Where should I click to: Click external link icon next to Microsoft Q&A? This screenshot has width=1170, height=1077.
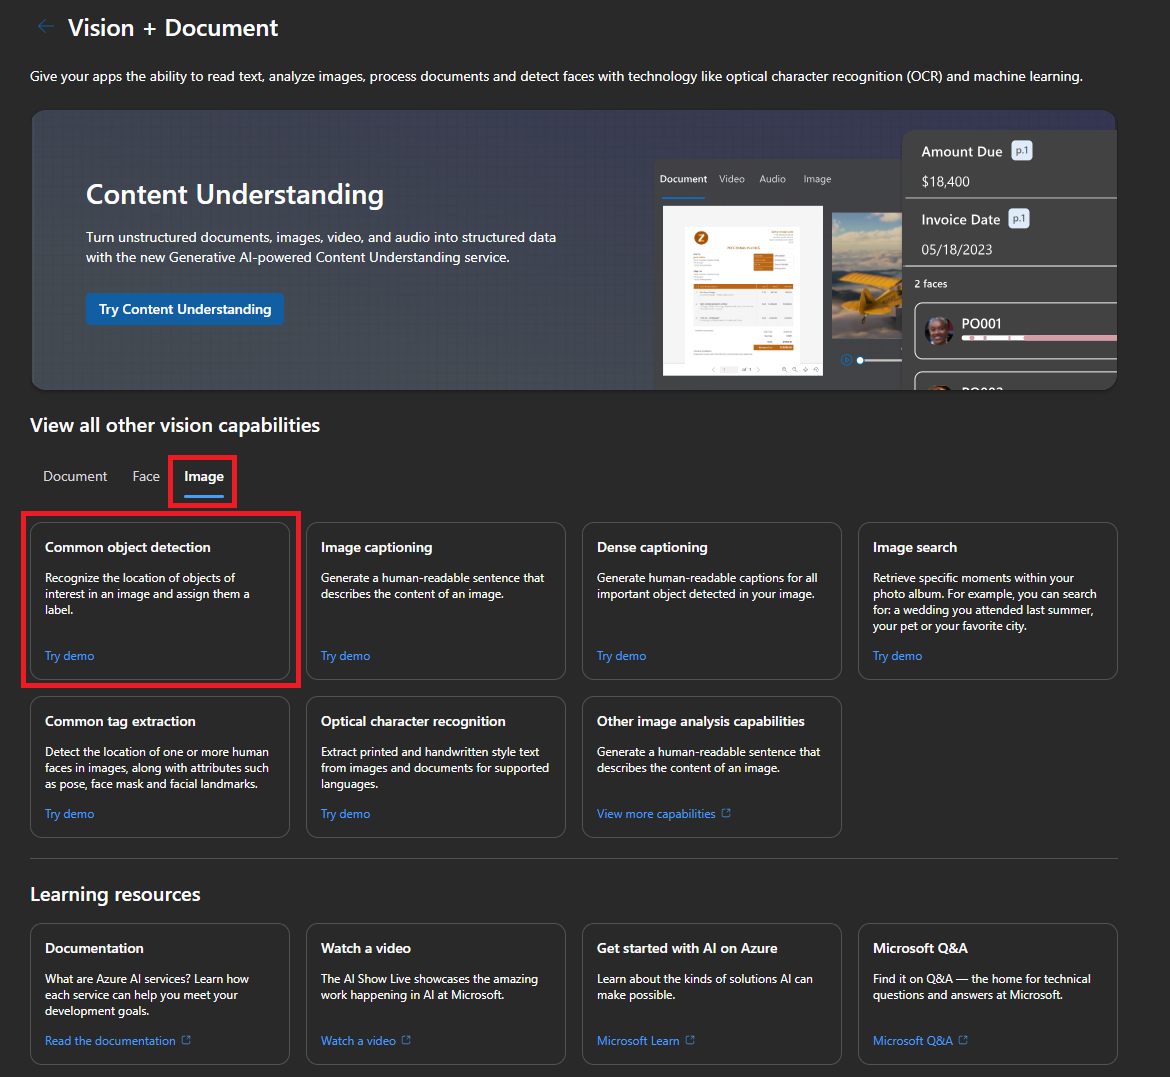point(963,1040)
